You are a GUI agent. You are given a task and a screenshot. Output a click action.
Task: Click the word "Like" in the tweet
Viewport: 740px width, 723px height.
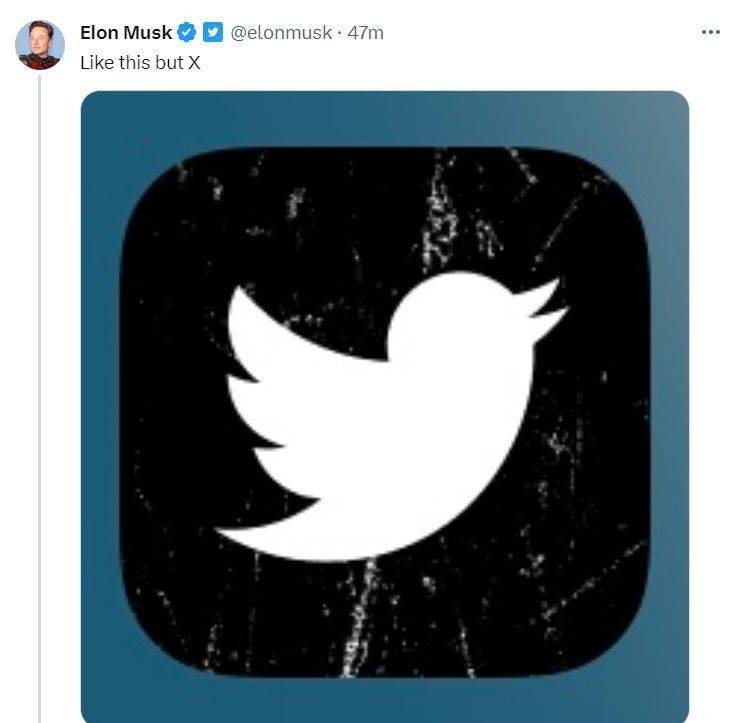tap(96, 62)
